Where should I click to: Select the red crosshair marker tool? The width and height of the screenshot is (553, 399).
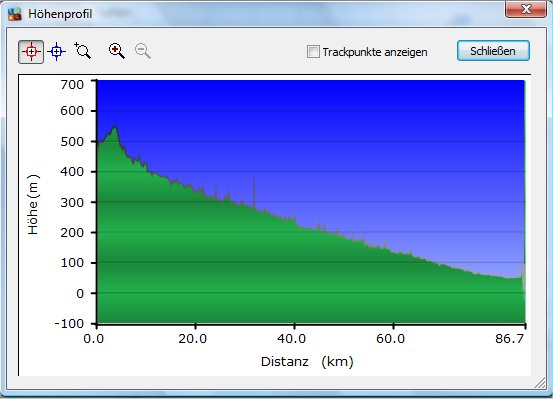[x=31, y=52]
